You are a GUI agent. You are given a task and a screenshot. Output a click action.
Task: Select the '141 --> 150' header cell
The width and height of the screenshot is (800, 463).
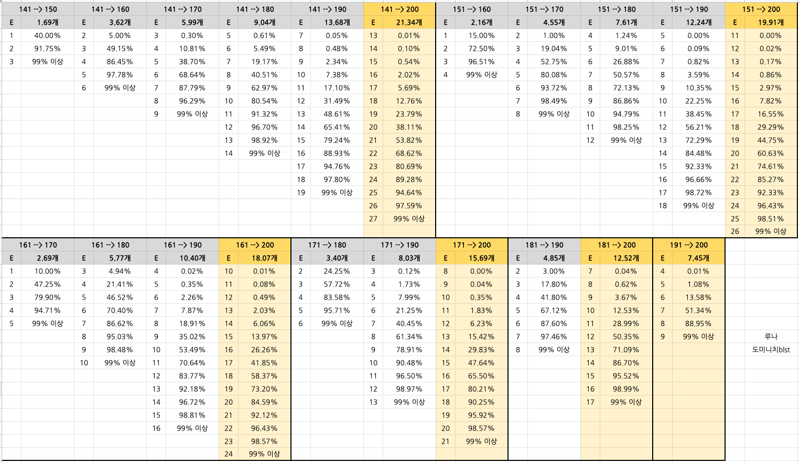[x=38, y=9]
